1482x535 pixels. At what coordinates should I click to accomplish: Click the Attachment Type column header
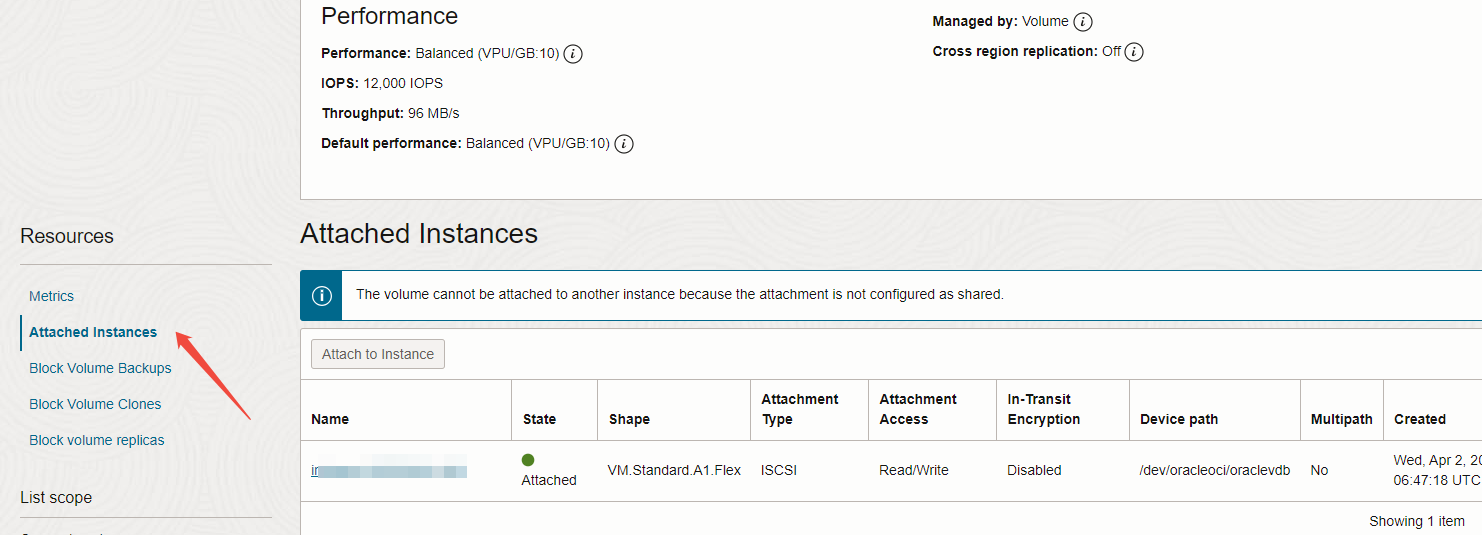point(800,409)
